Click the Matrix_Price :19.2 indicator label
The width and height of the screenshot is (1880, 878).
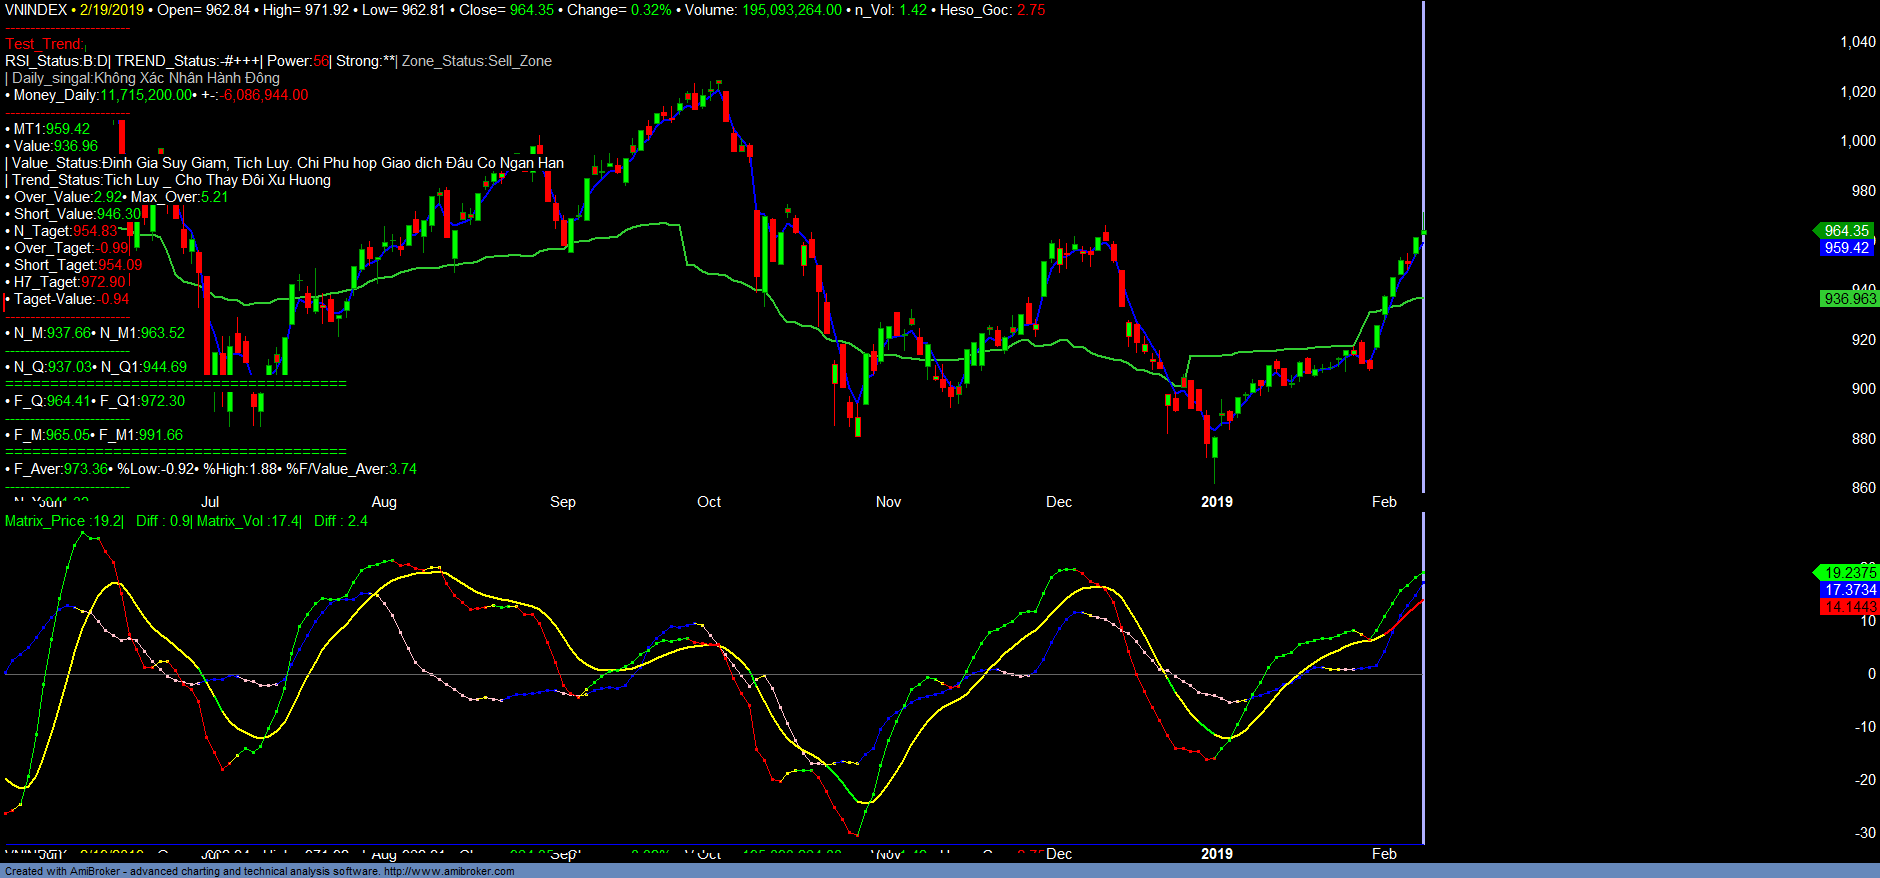(x=64, y=521)
